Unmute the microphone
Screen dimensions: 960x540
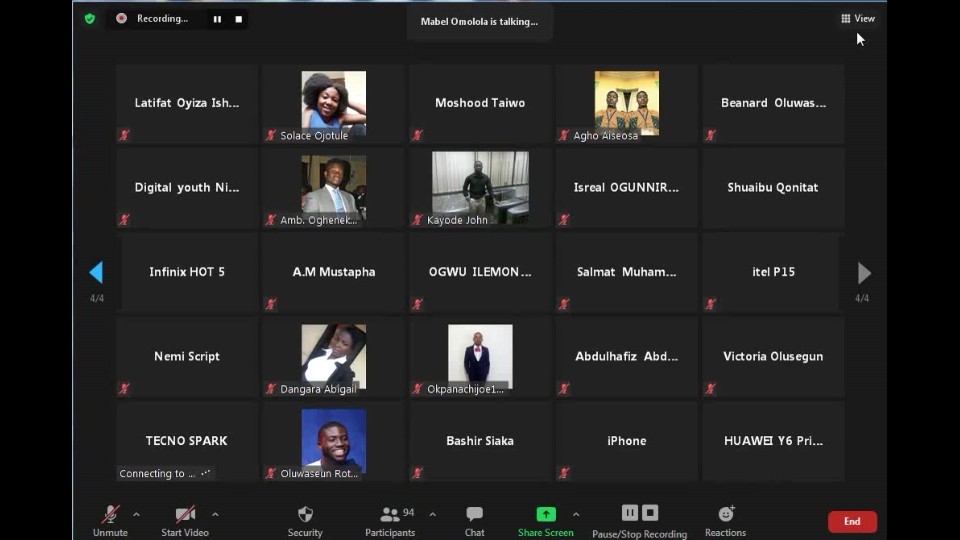point(110,514)
